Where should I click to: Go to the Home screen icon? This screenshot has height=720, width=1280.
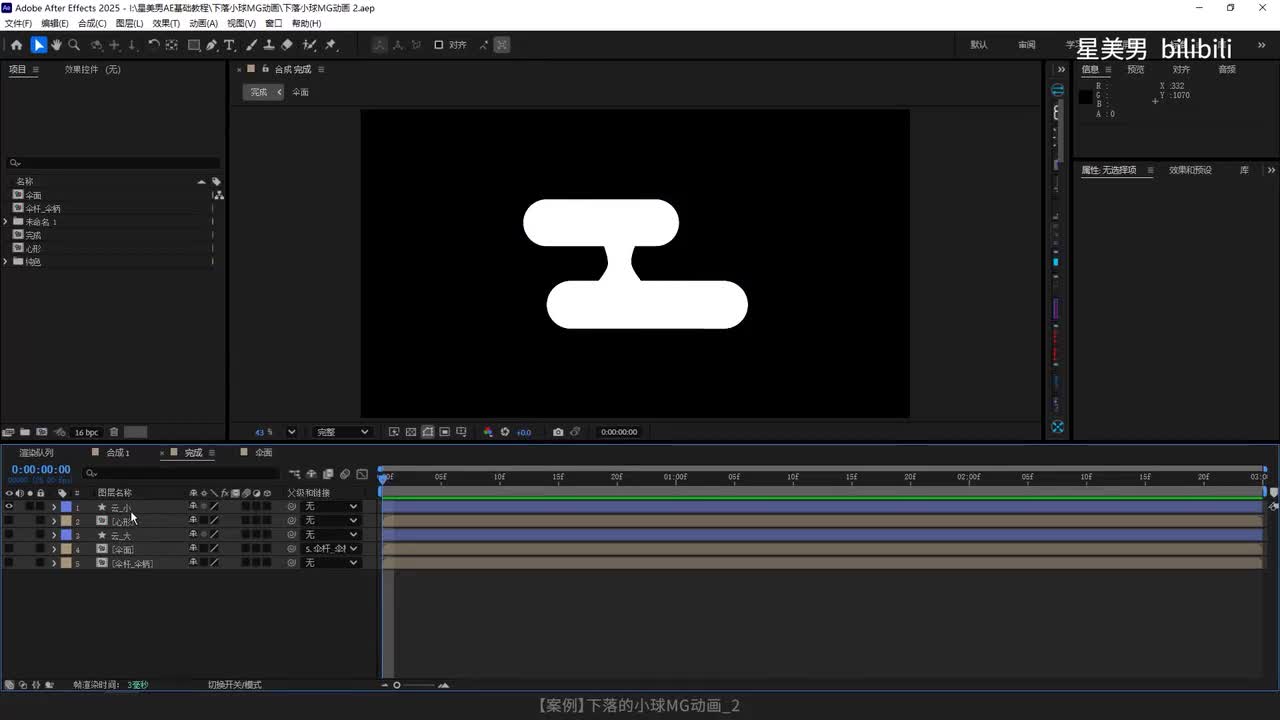pos(16,45)
